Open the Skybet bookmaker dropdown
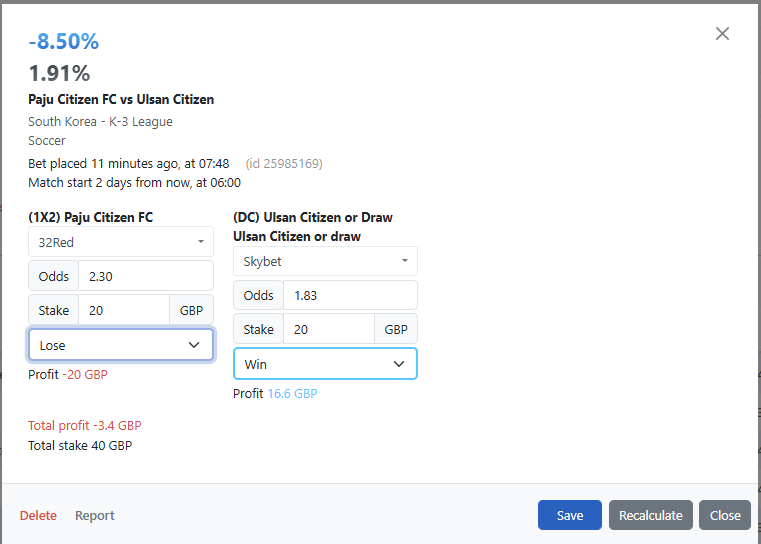 tap(325, 261)
